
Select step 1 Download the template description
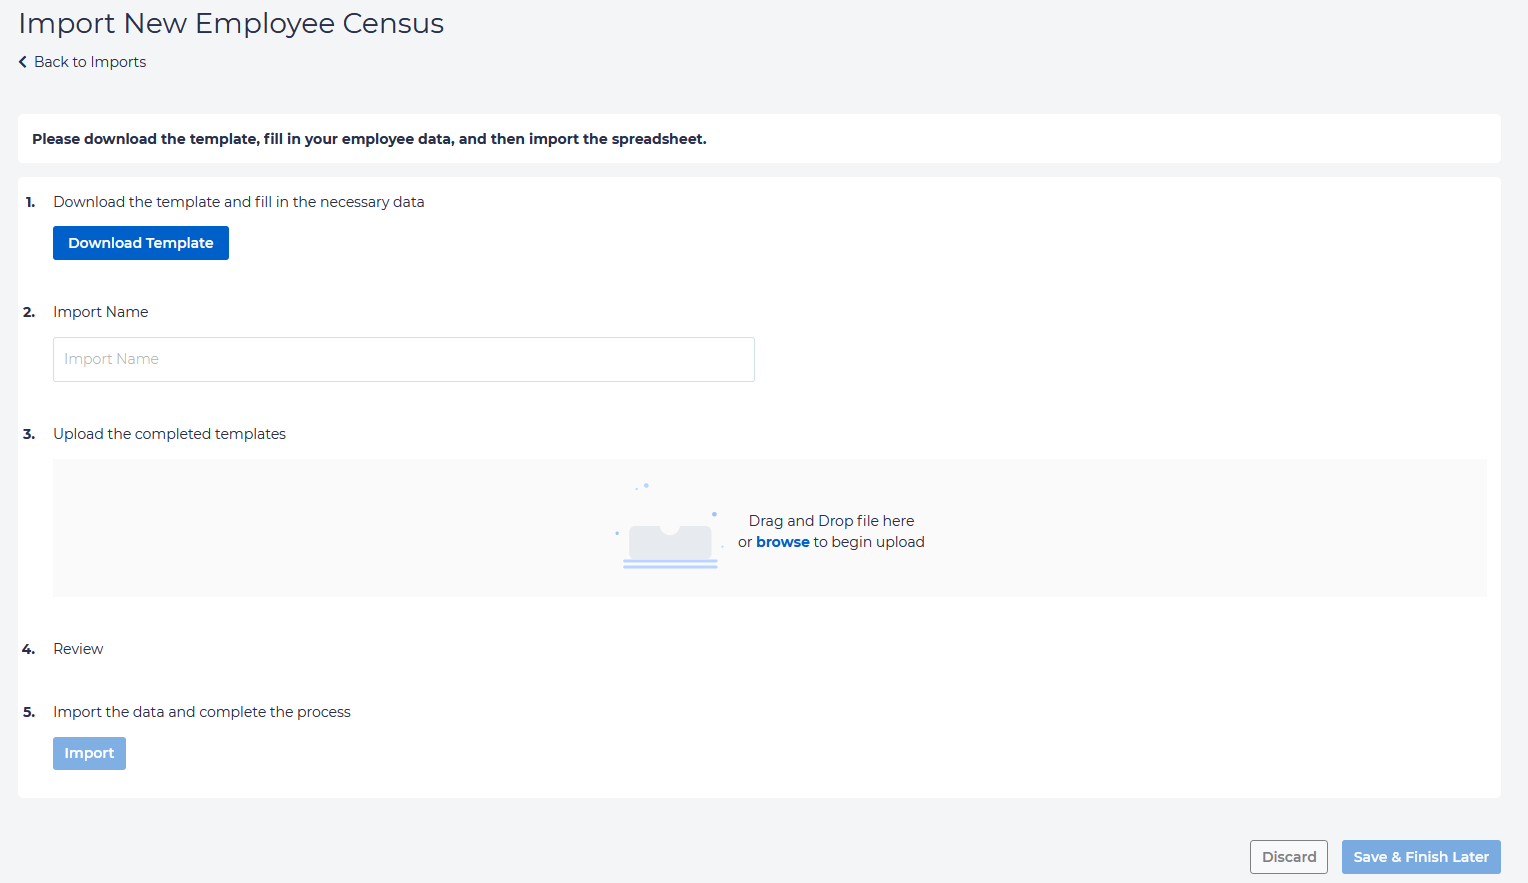click(x=238, y=202)
